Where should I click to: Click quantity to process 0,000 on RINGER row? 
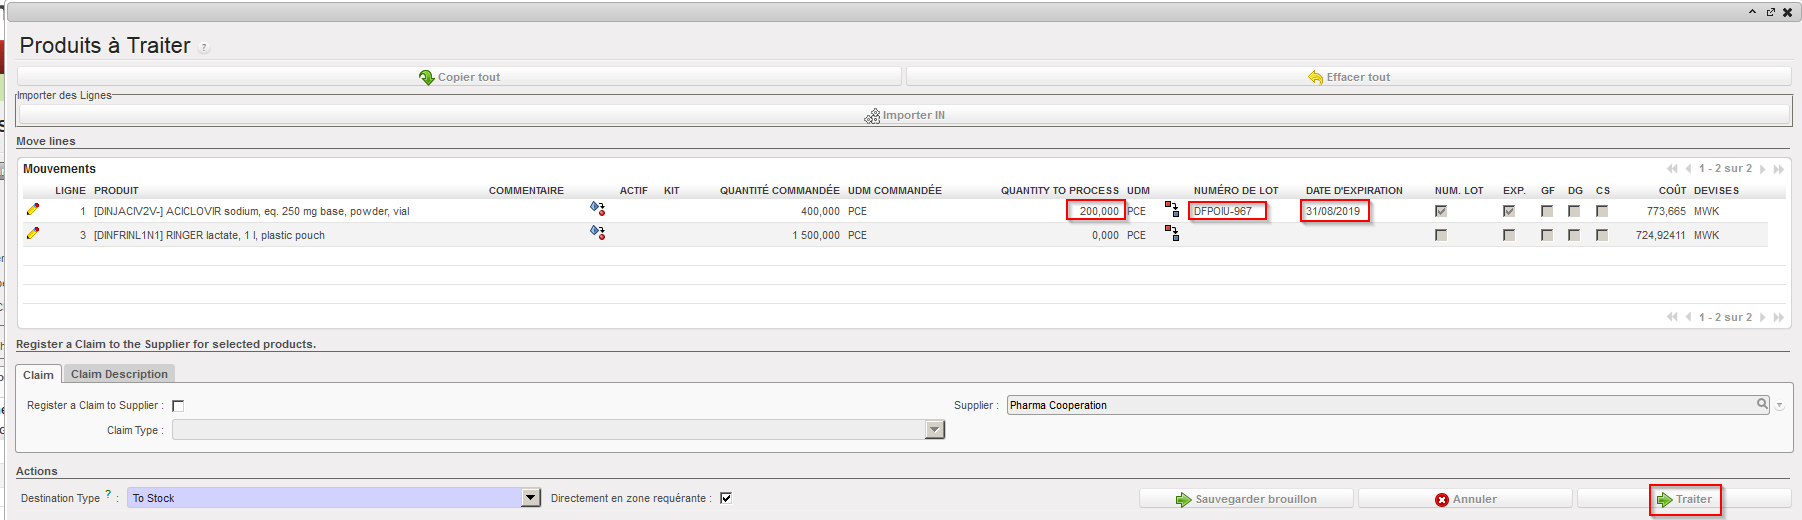[1105, 235]
